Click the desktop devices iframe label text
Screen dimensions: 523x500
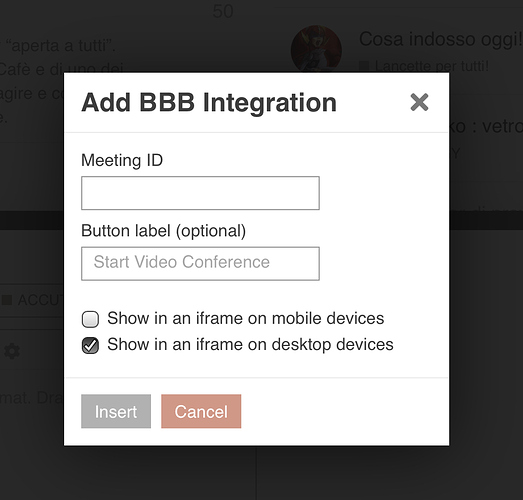pos(250,345)
